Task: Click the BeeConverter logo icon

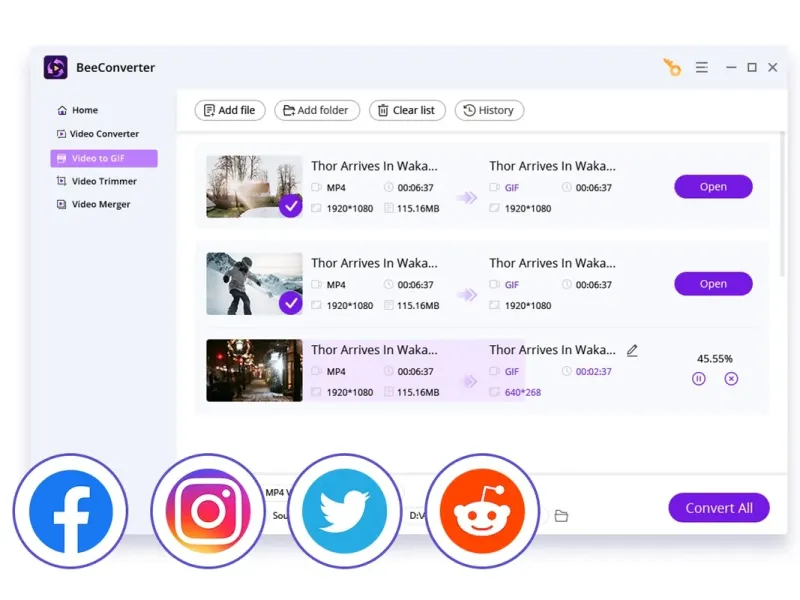Action: 56,67
